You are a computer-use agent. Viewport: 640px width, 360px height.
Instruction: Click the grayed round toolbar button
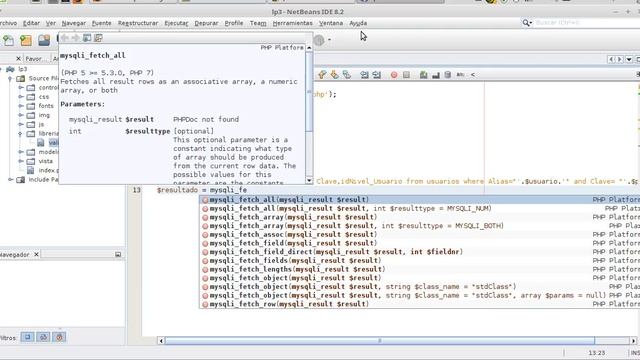point(319,40)
